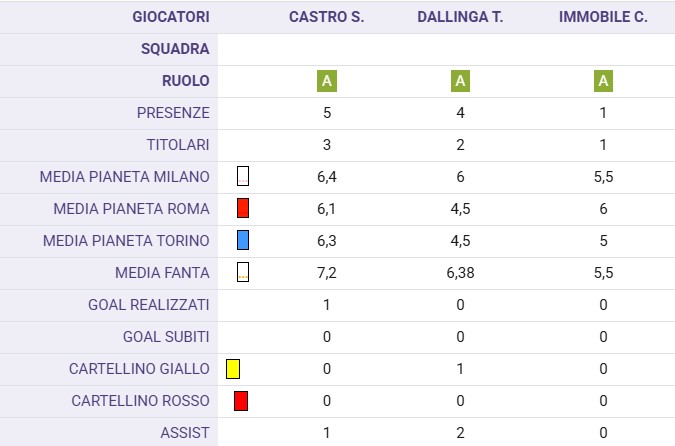675x446 pixels.
Task: Click the Media Fanta card icon
Action: (x=243, y=273)
